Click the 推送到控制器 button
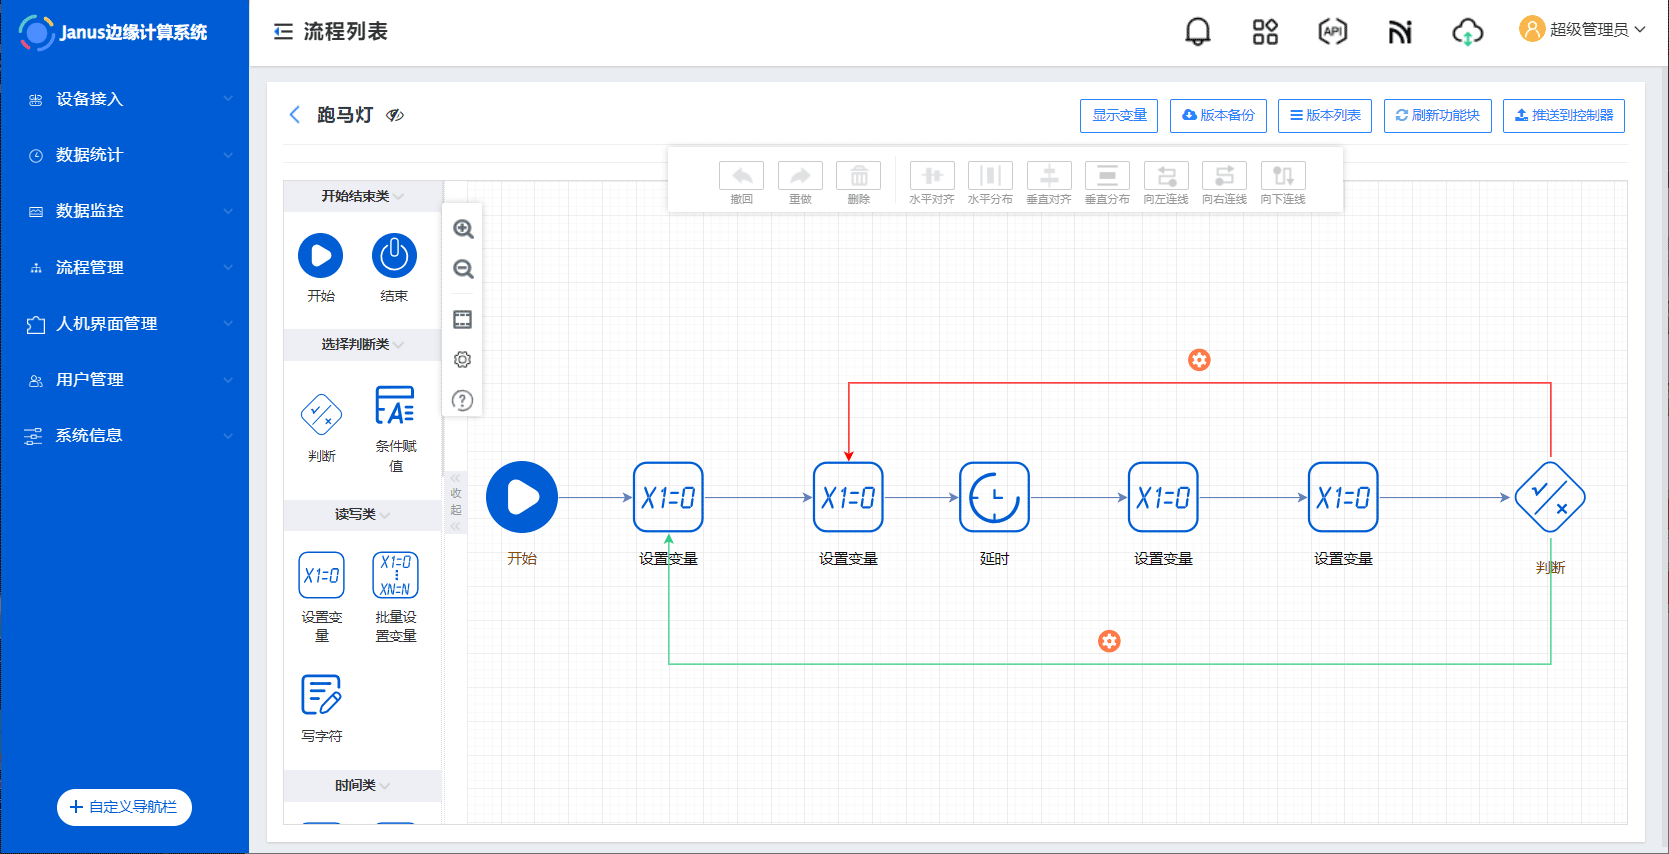The image size is (1669, 854). 1563,116
